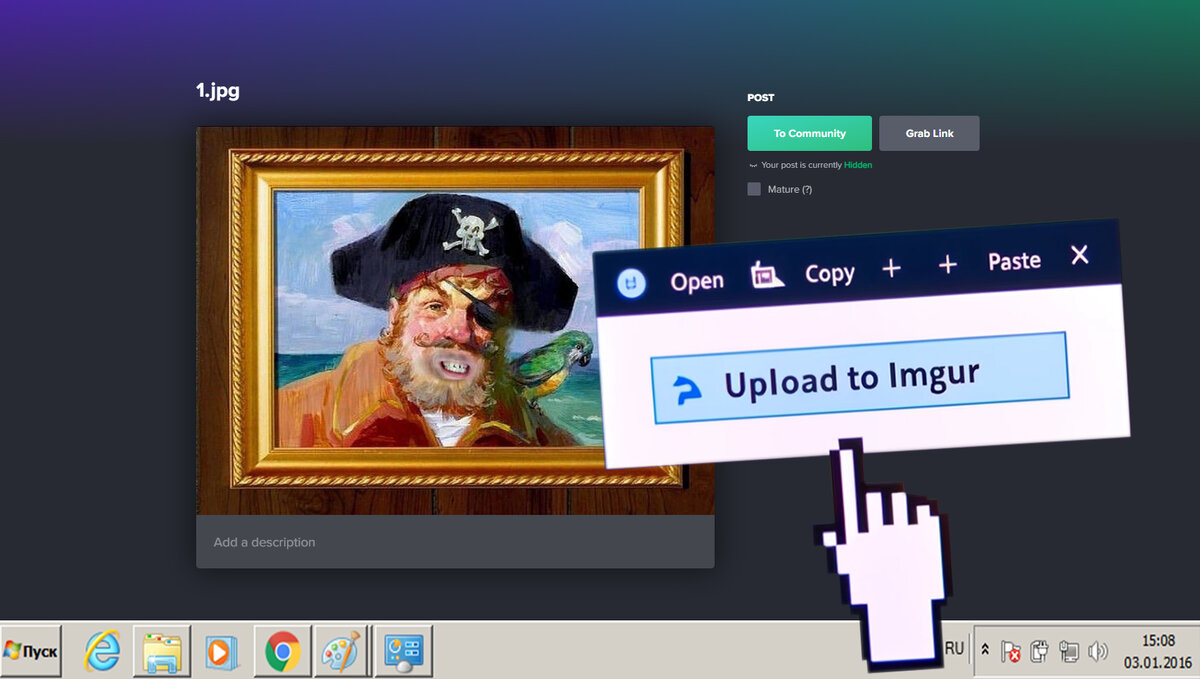This screenshot has height=679, width=1200.
Task: Open Windows Explorer folder icon in taskbar
Action: [161, 652]
